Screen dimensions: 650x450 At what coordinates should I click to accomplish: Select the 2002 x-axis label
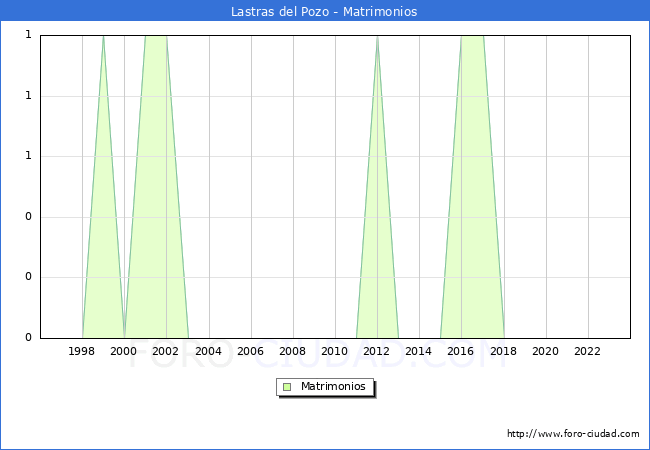coord(166,351)
